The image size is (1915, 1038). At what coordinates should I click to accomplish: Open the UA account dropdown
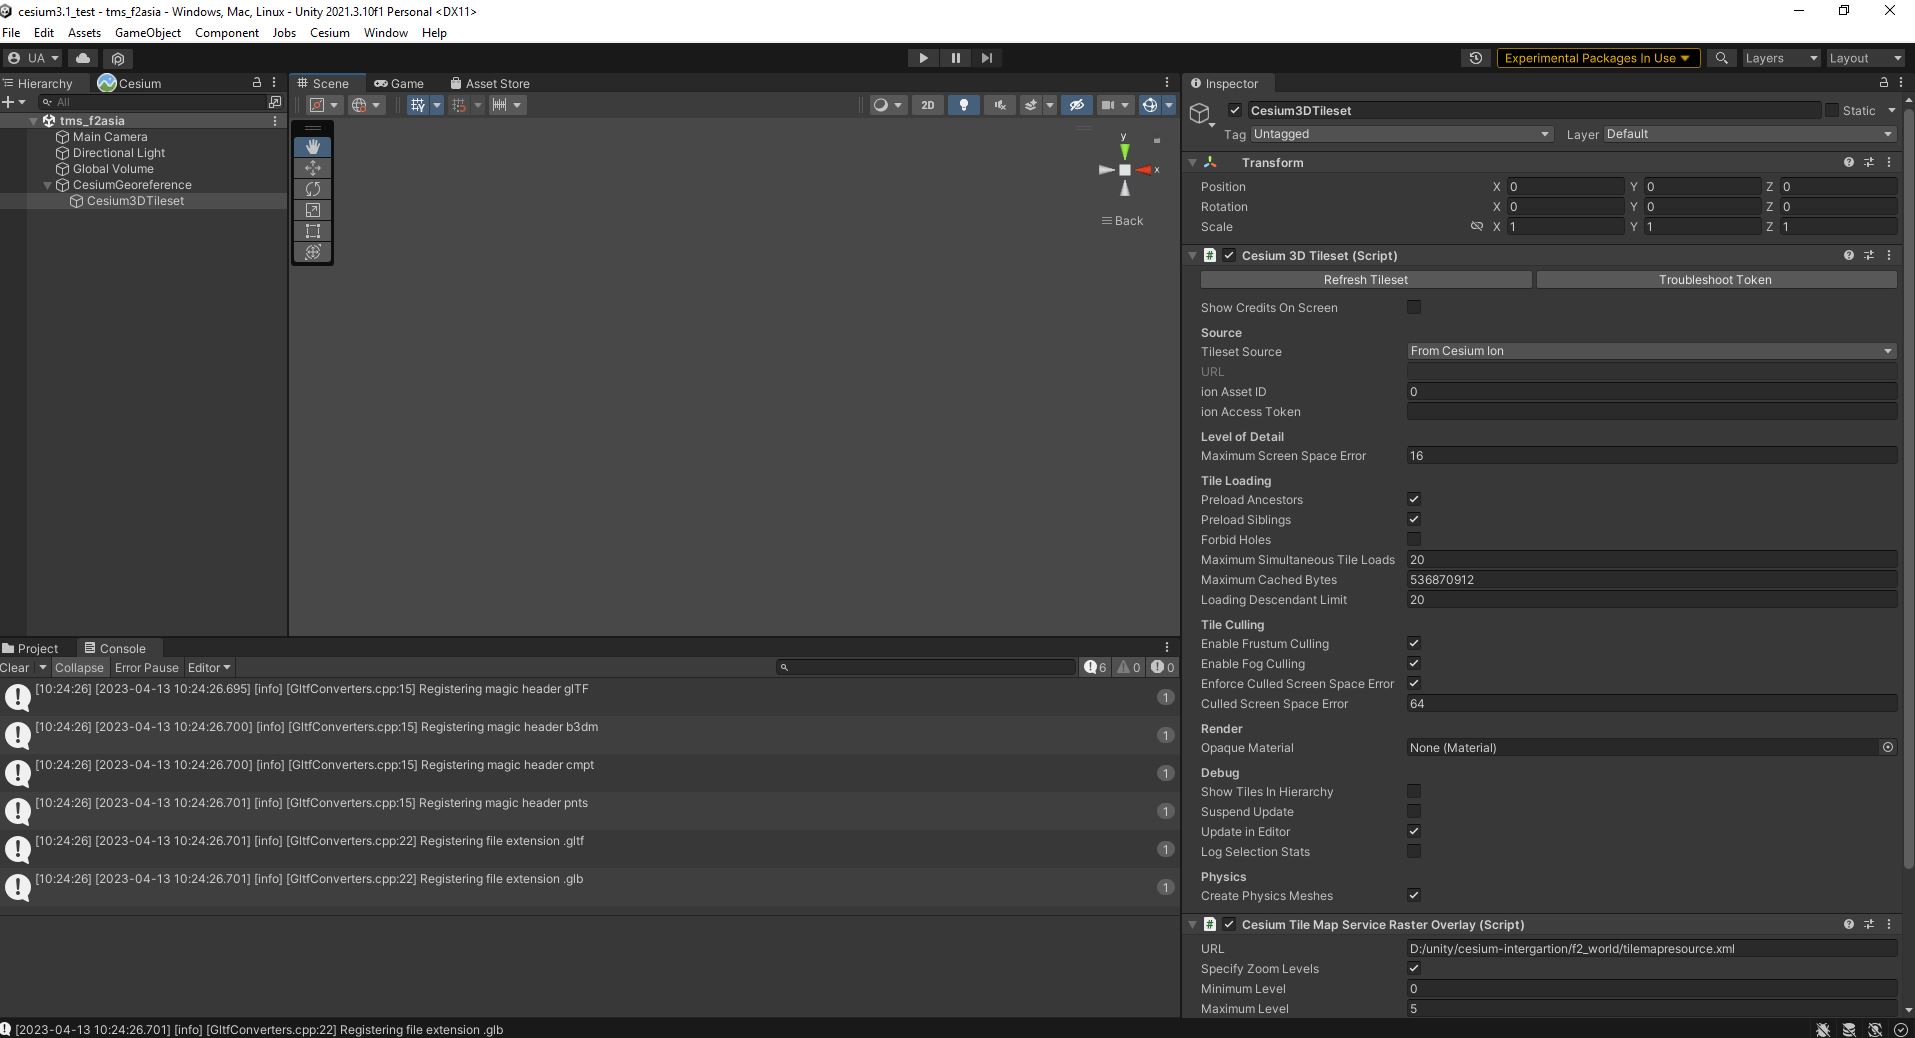click(33, 58)
